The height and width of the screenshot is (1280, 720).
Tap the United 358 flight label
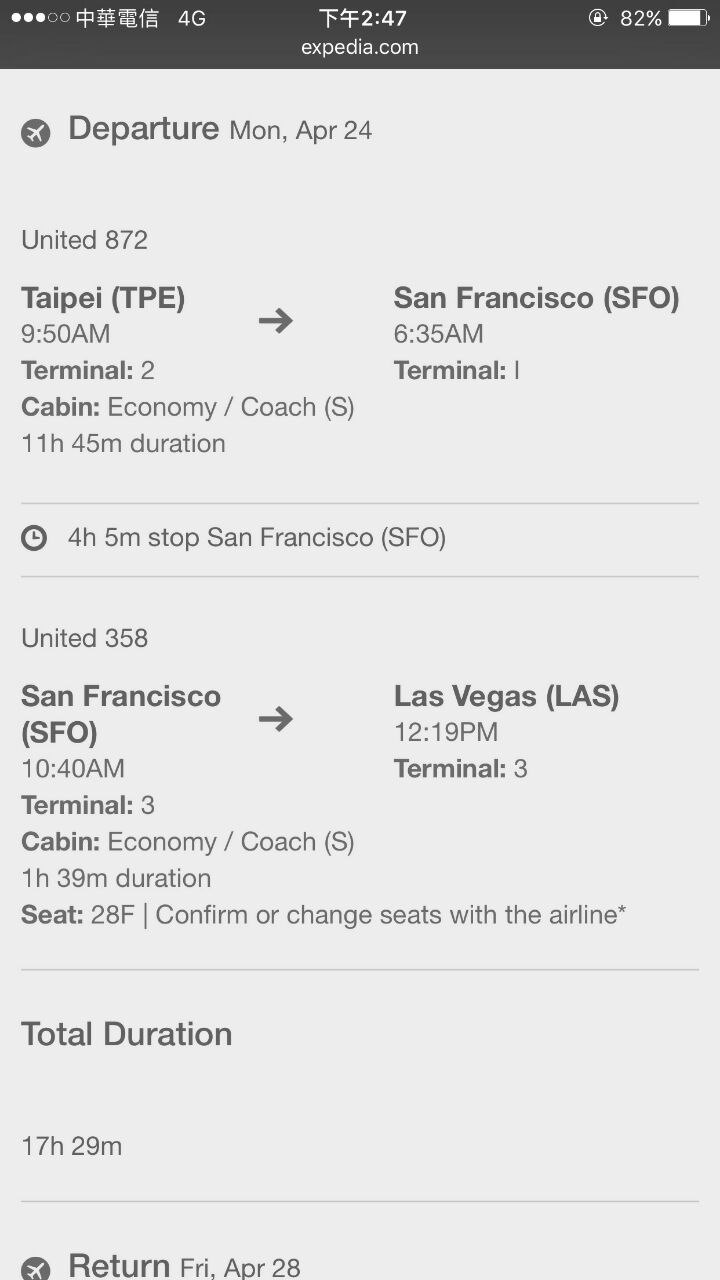(85, 638)
